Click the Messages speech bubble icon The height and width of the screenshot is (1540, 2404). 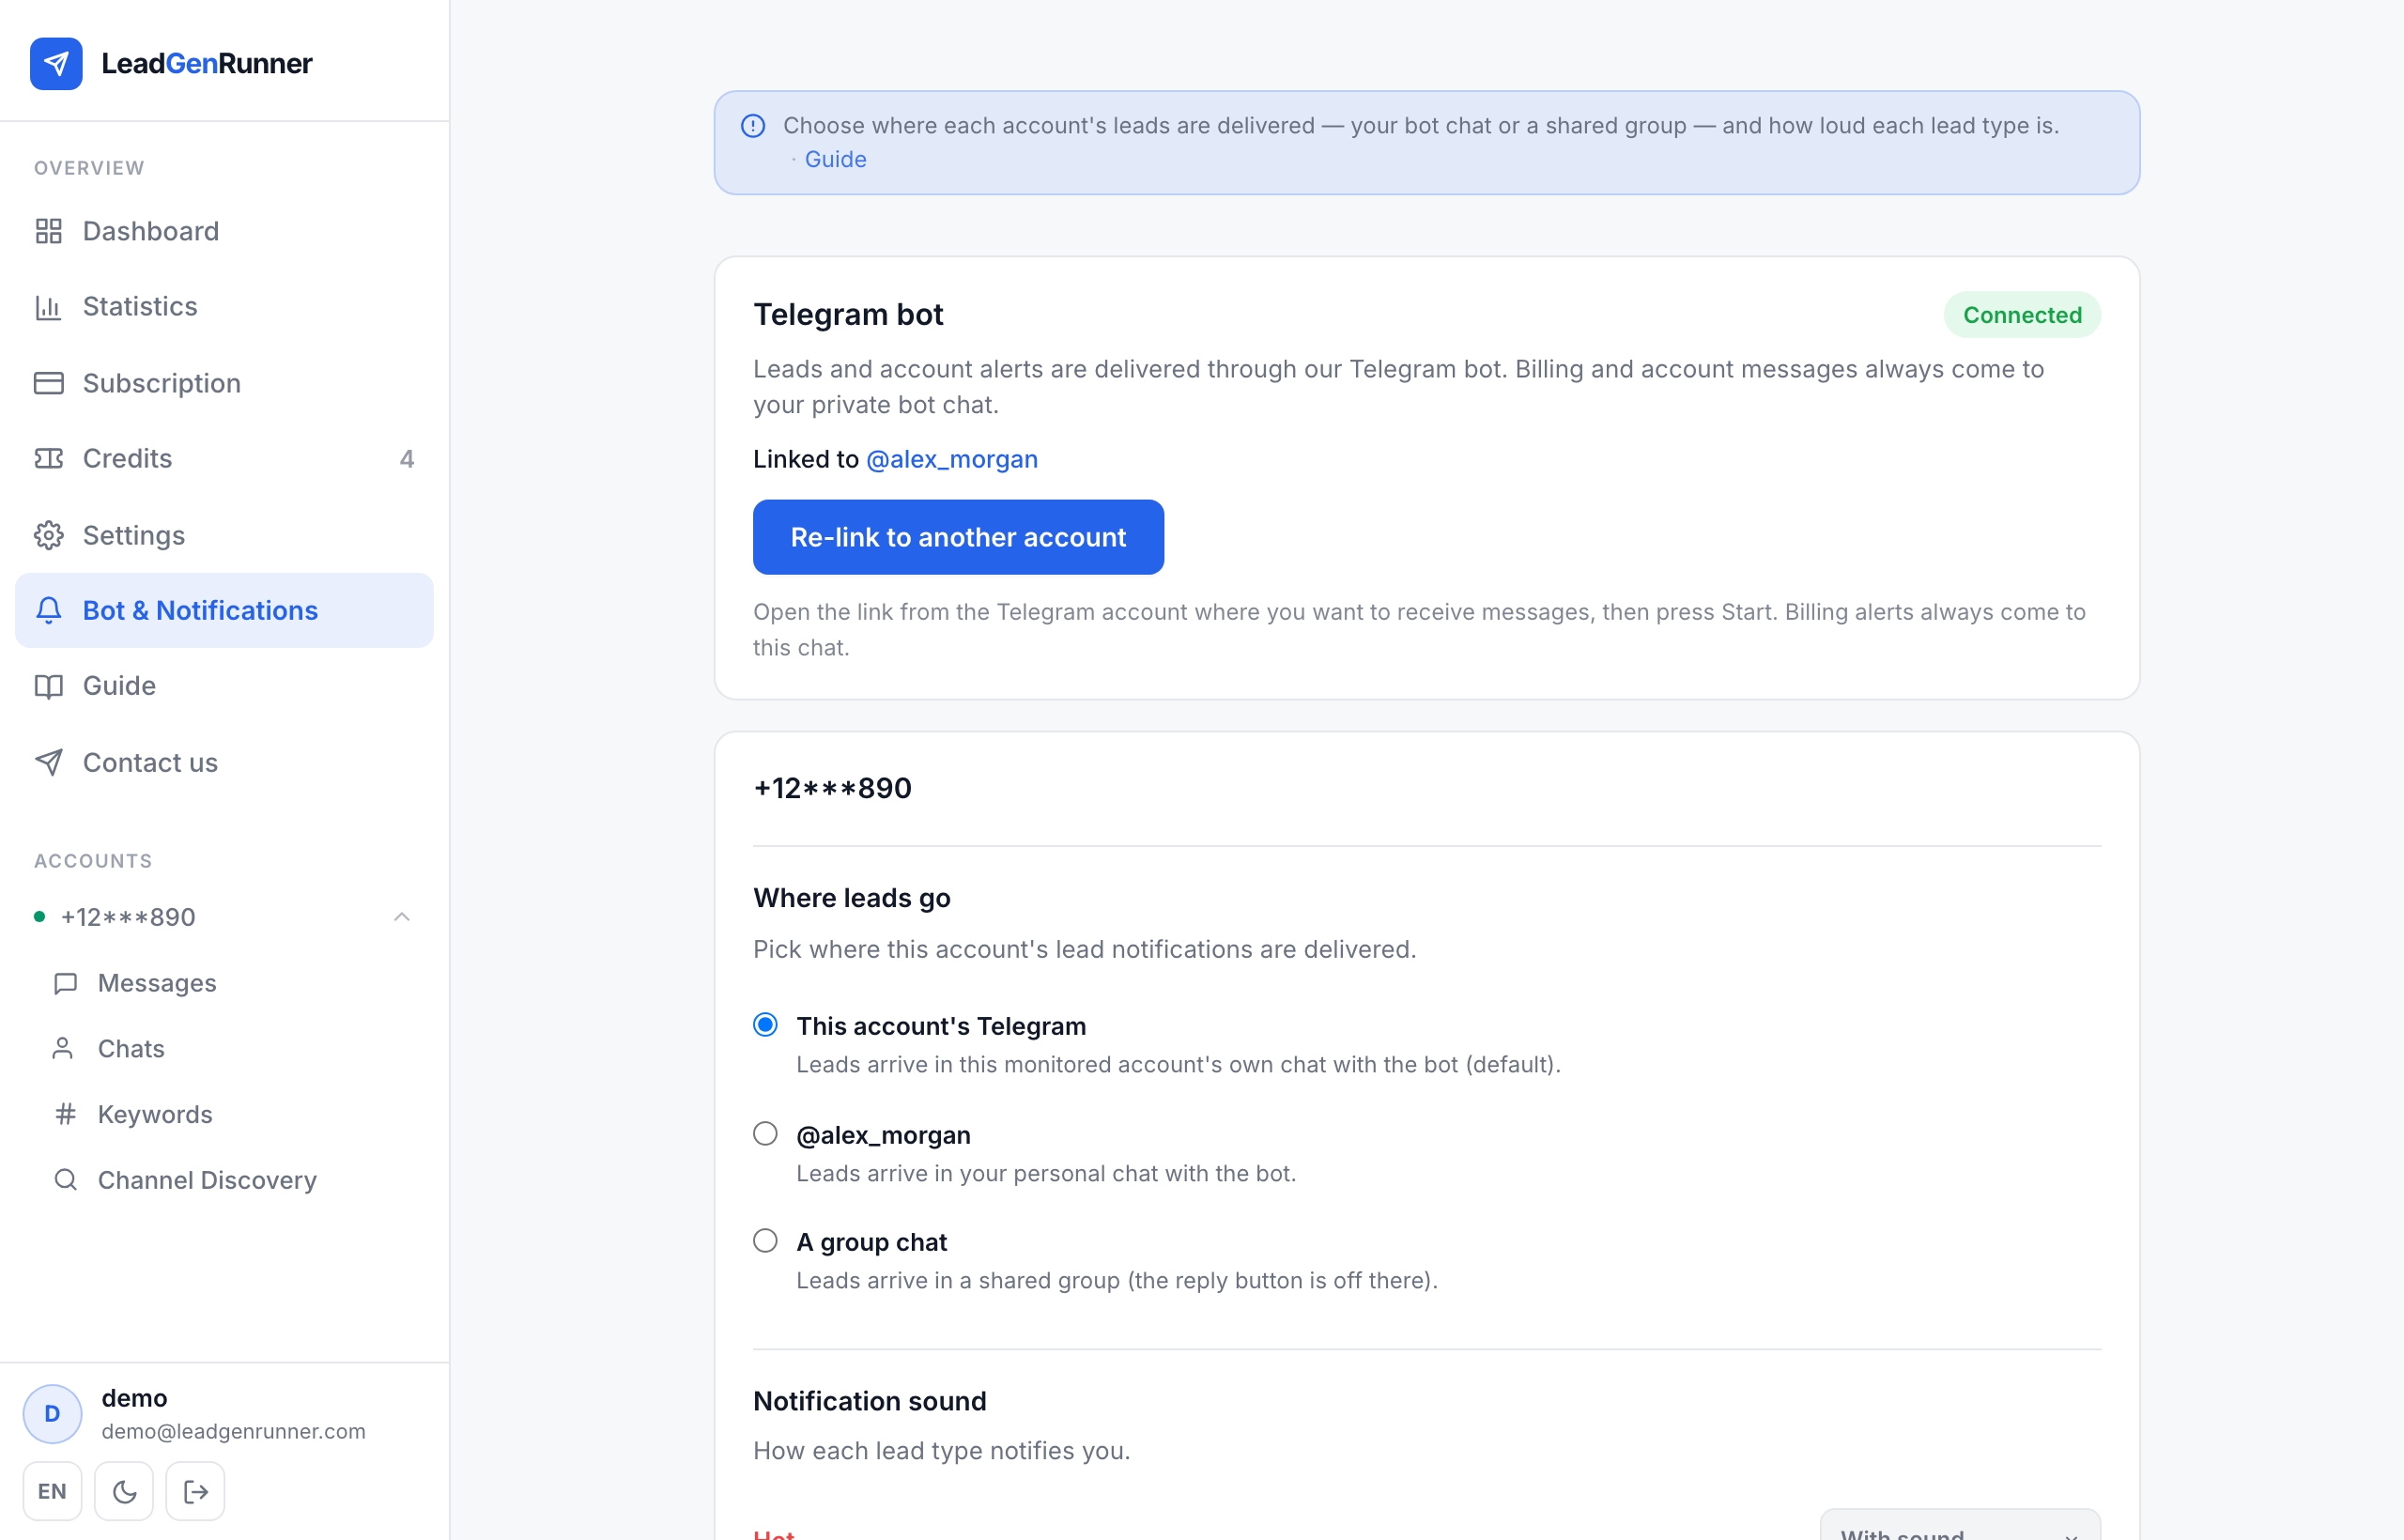pyautogui.click(x=66, y=983)
